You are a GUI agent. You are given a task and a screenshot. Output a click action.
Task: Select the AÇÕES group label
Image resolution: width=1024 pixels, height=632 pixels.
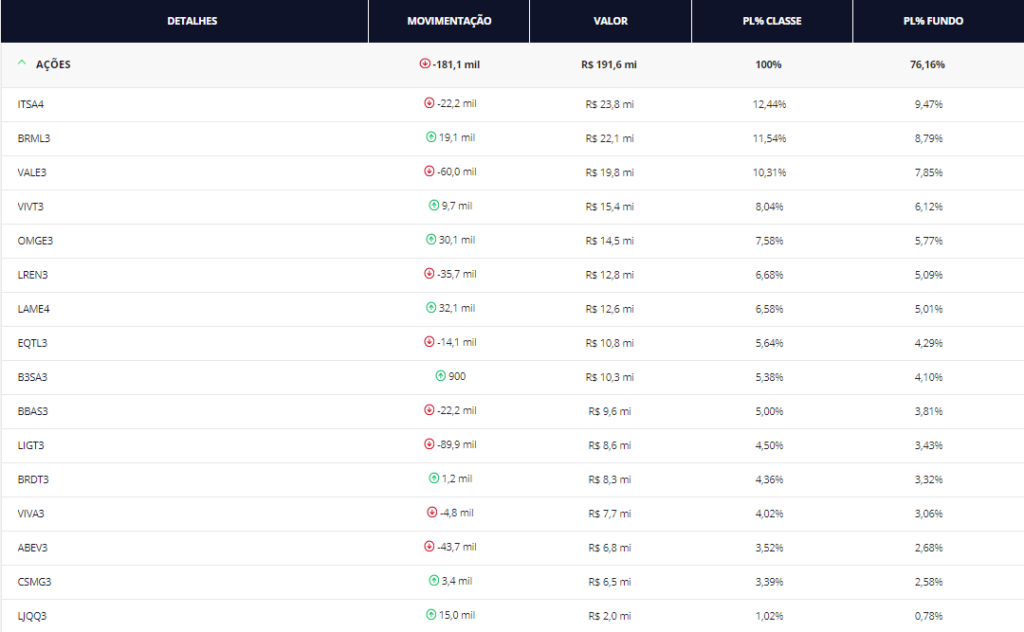[53, 64]
